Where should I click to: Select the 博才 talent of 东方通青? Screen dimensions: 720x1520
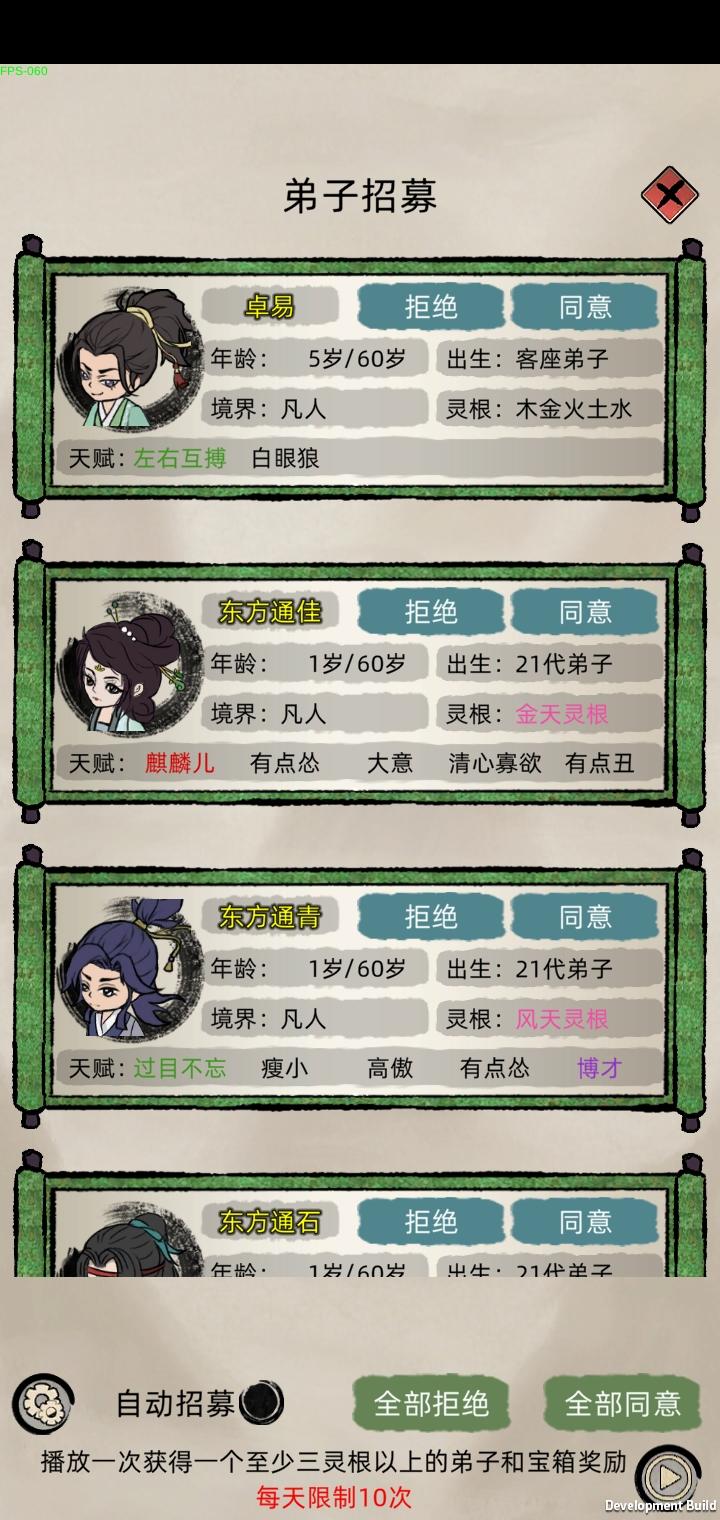pos(599,1068)
